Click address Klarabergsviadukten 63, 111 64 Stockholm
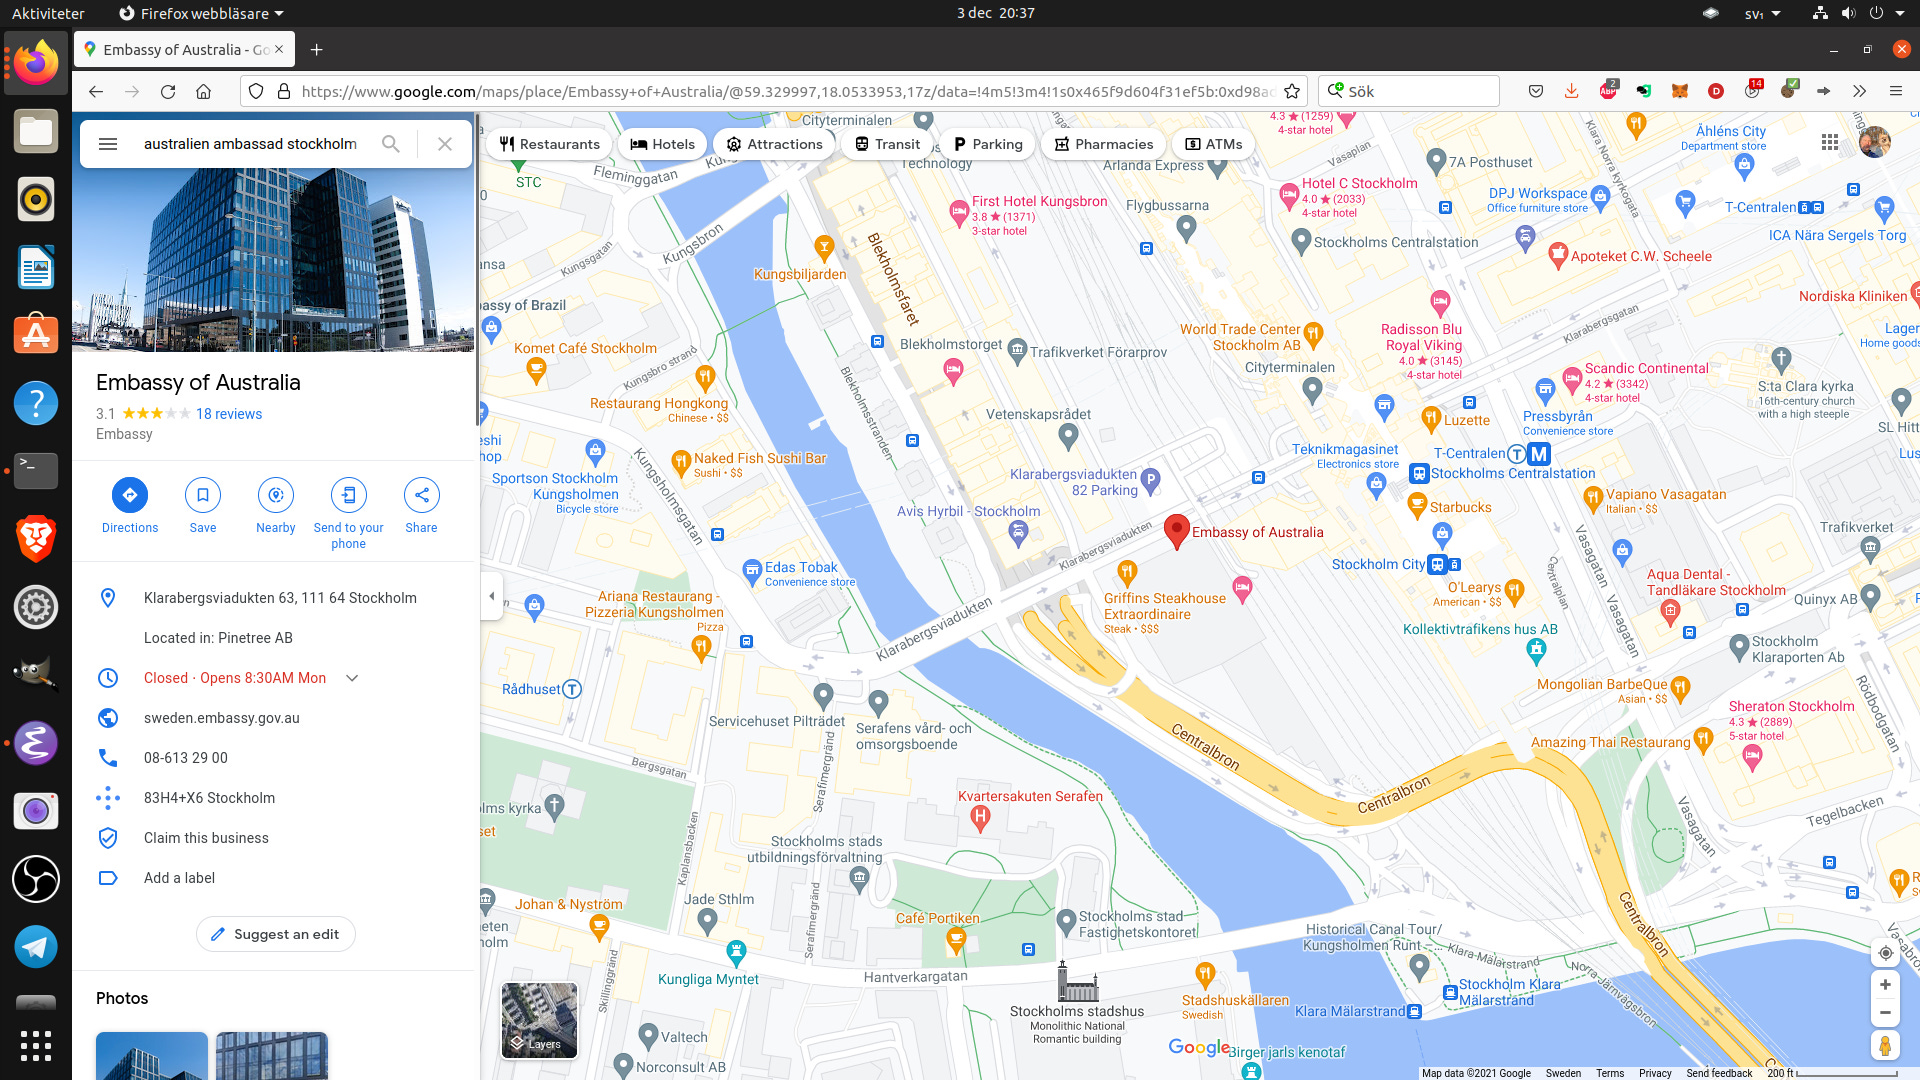 (x=280, y=598)
